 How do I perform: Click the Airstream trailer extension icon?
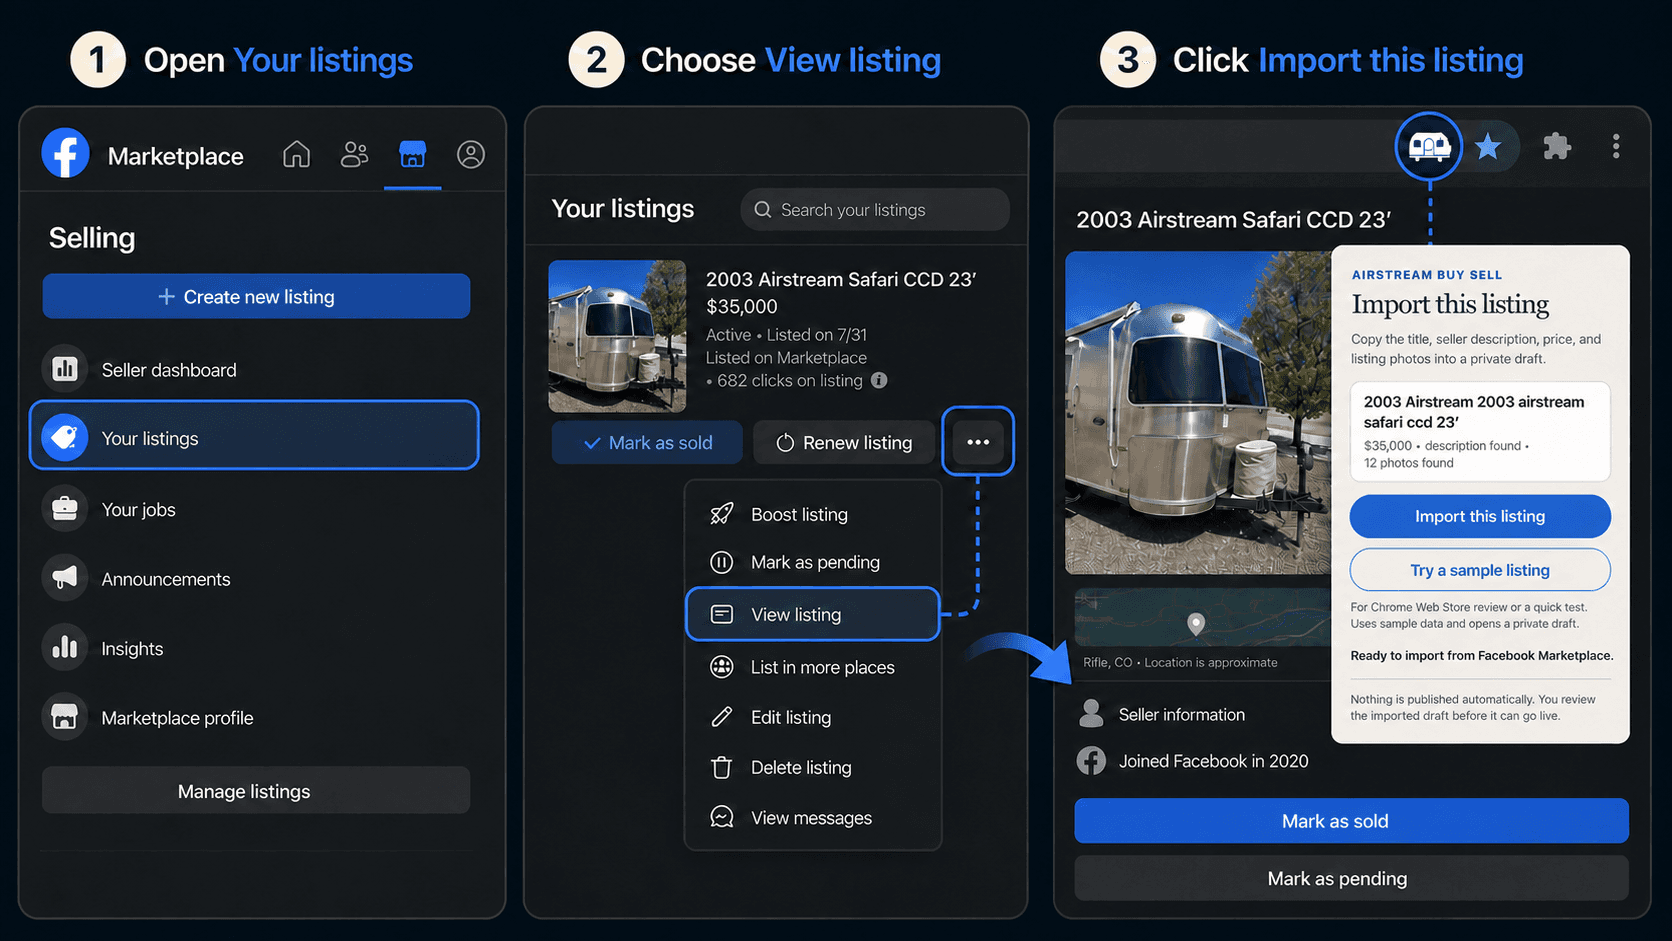click(x=1429, y=146)
